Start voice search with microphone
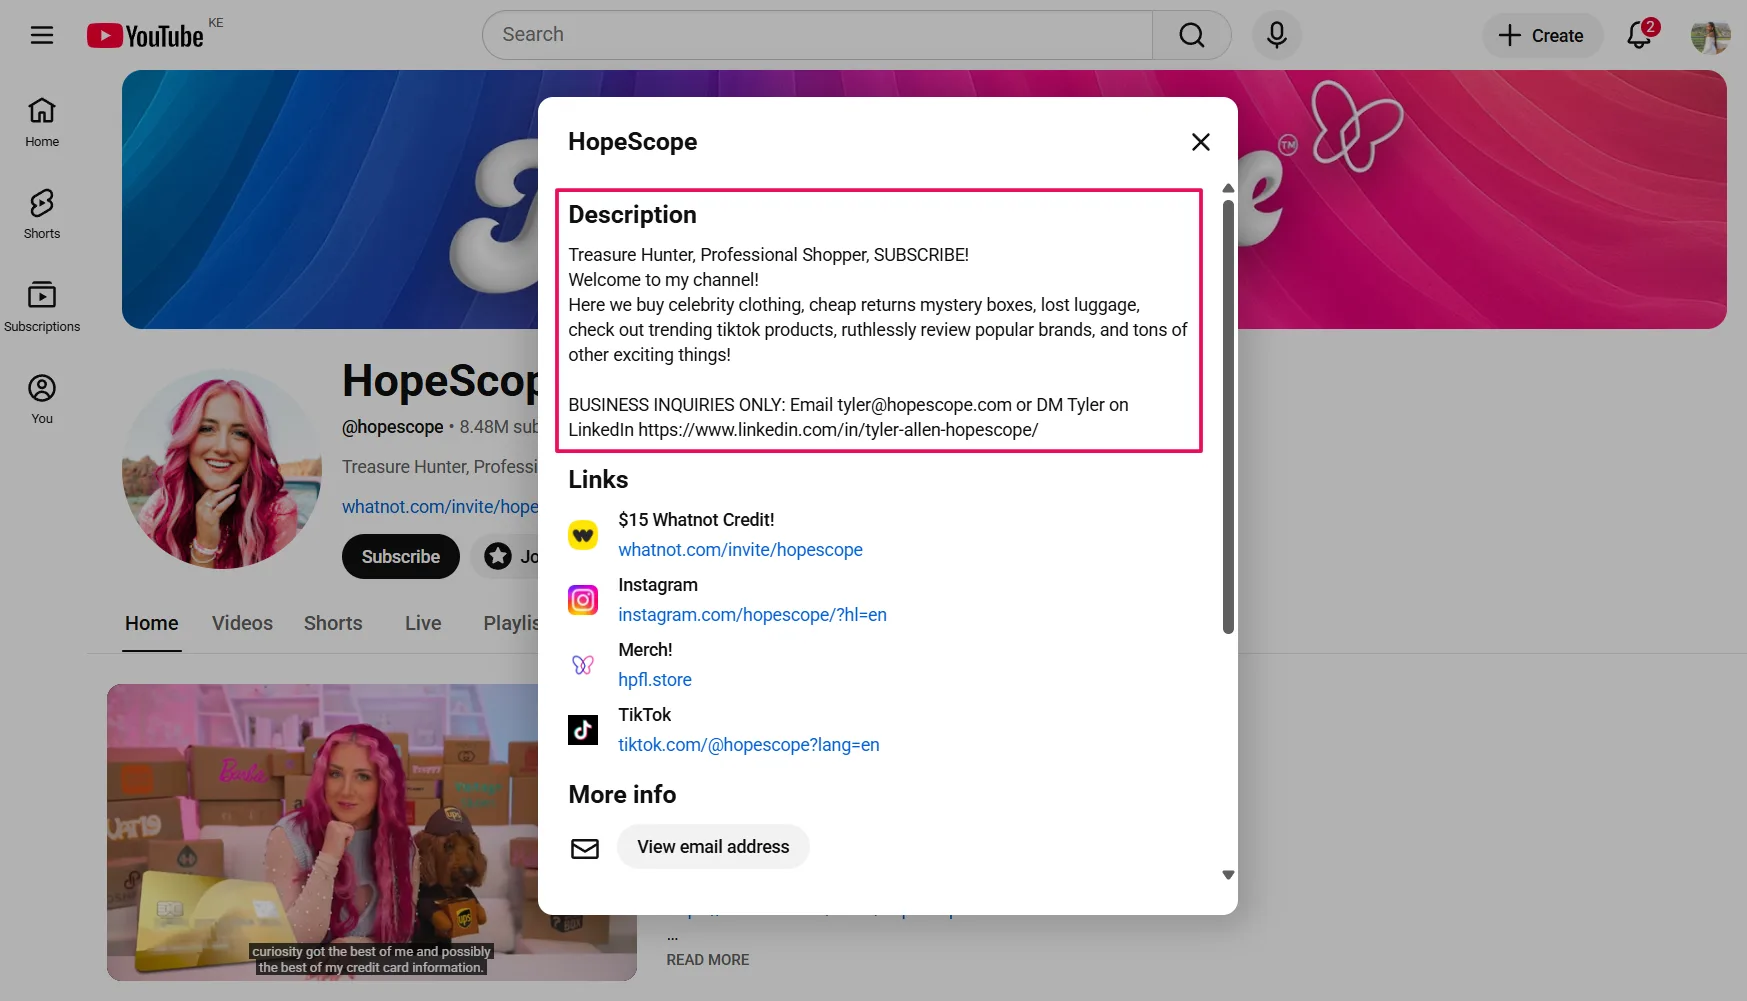 [1276, 35]
